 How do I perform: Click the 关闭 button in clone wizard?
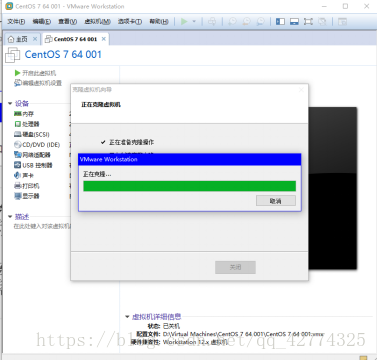235,267
